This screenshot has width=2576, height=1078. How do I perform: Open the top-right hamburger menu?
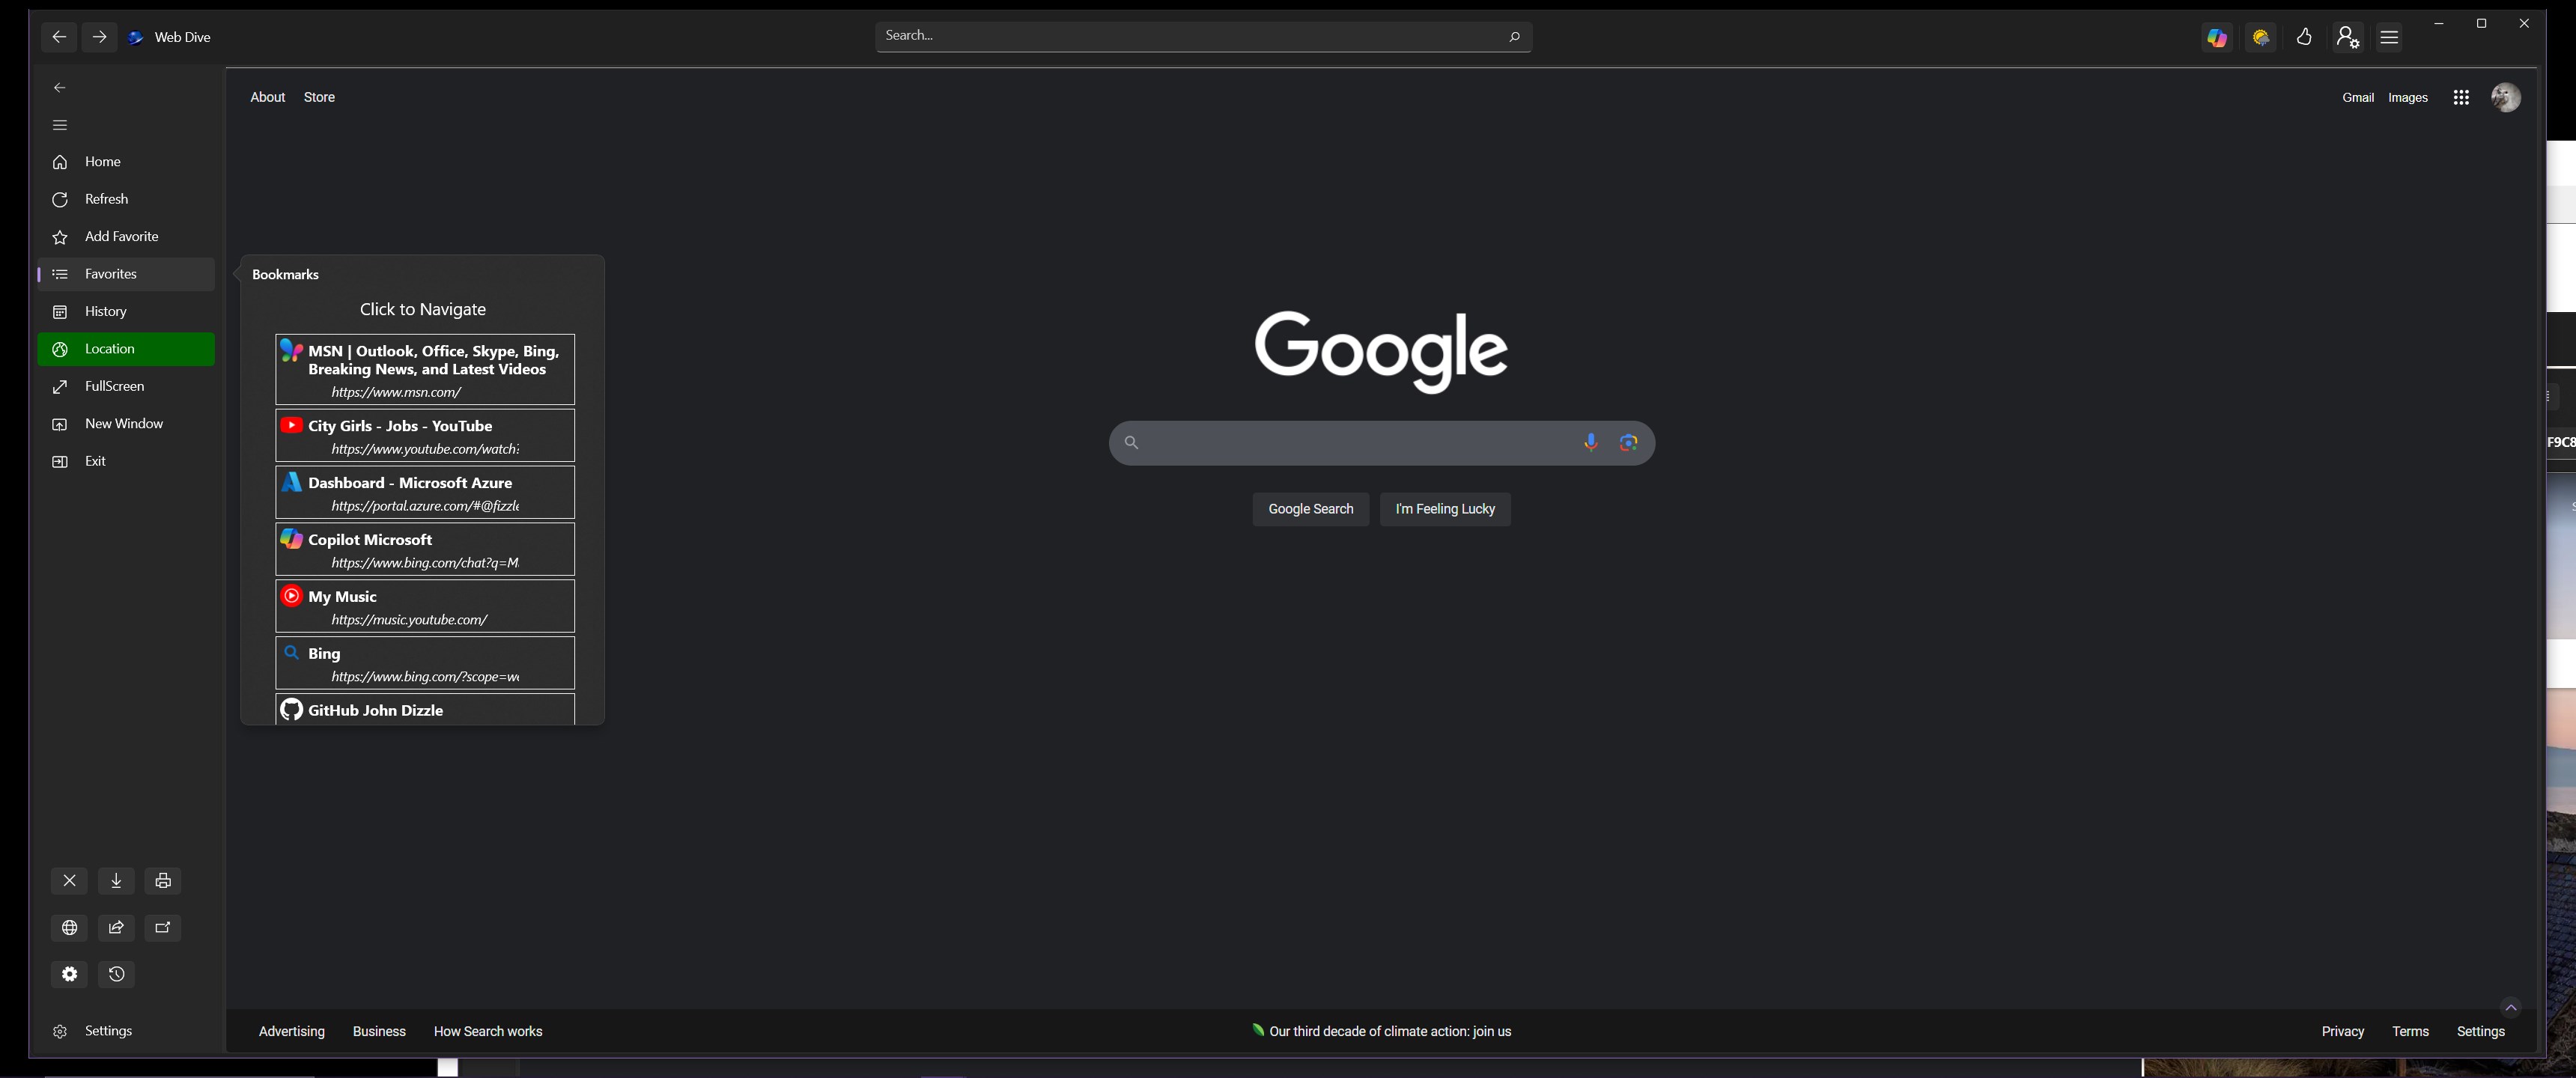[2389, 38]
